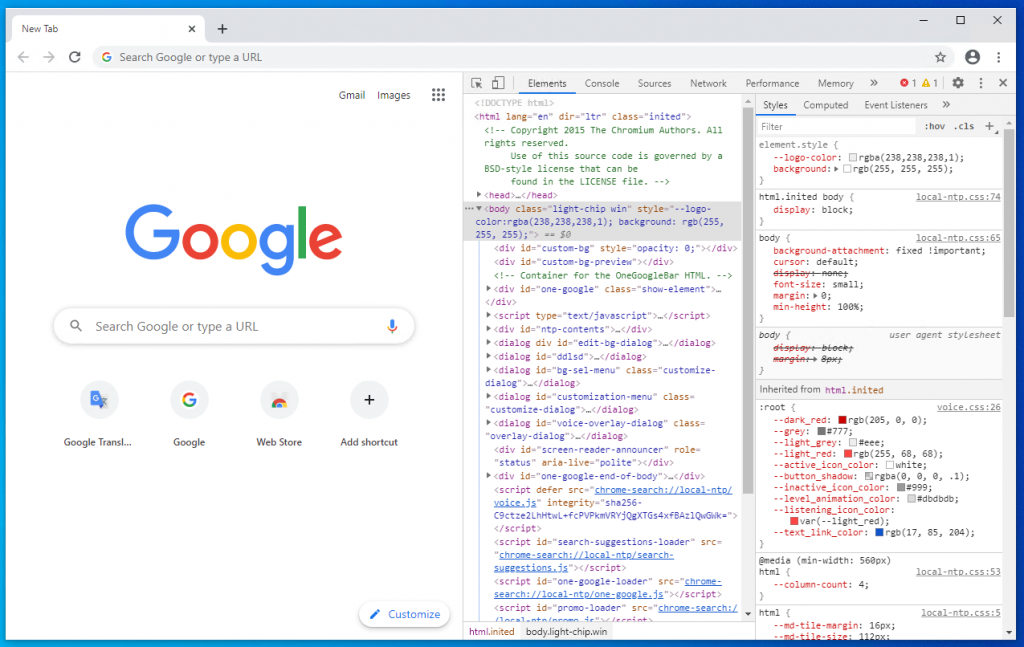Go forward in browser history
This screenshot has width=1024, height=647.
(x=49, y=57)
